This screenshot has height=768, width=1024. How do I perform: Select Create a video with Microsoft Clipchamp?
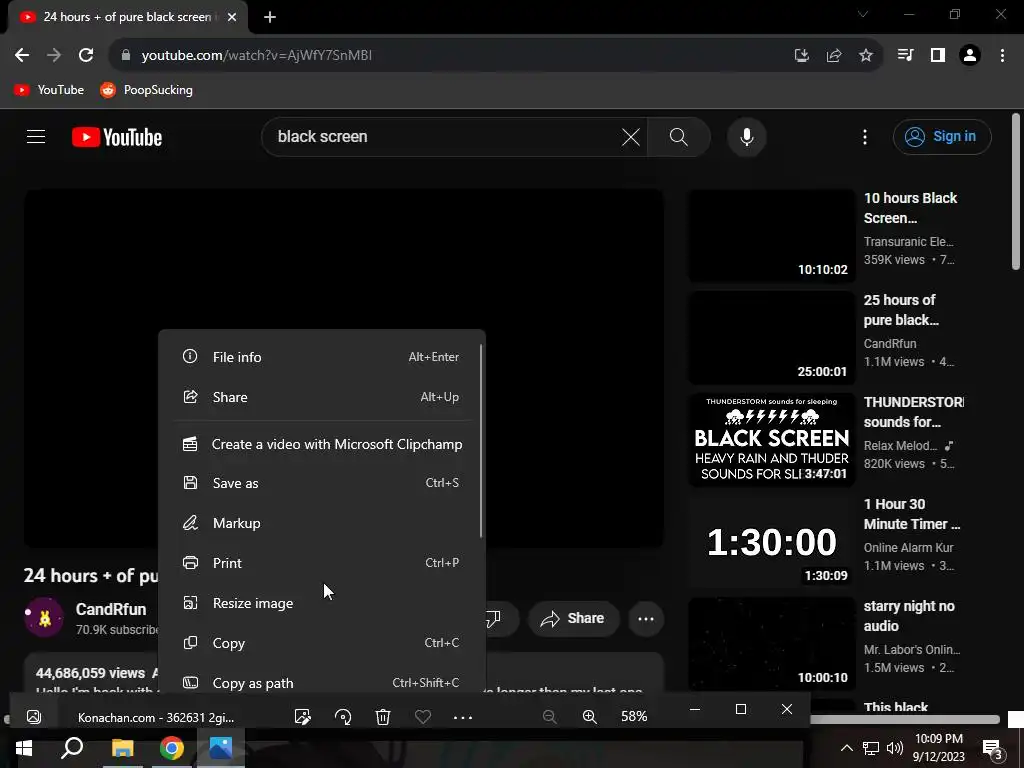click(x=321, y=444)
